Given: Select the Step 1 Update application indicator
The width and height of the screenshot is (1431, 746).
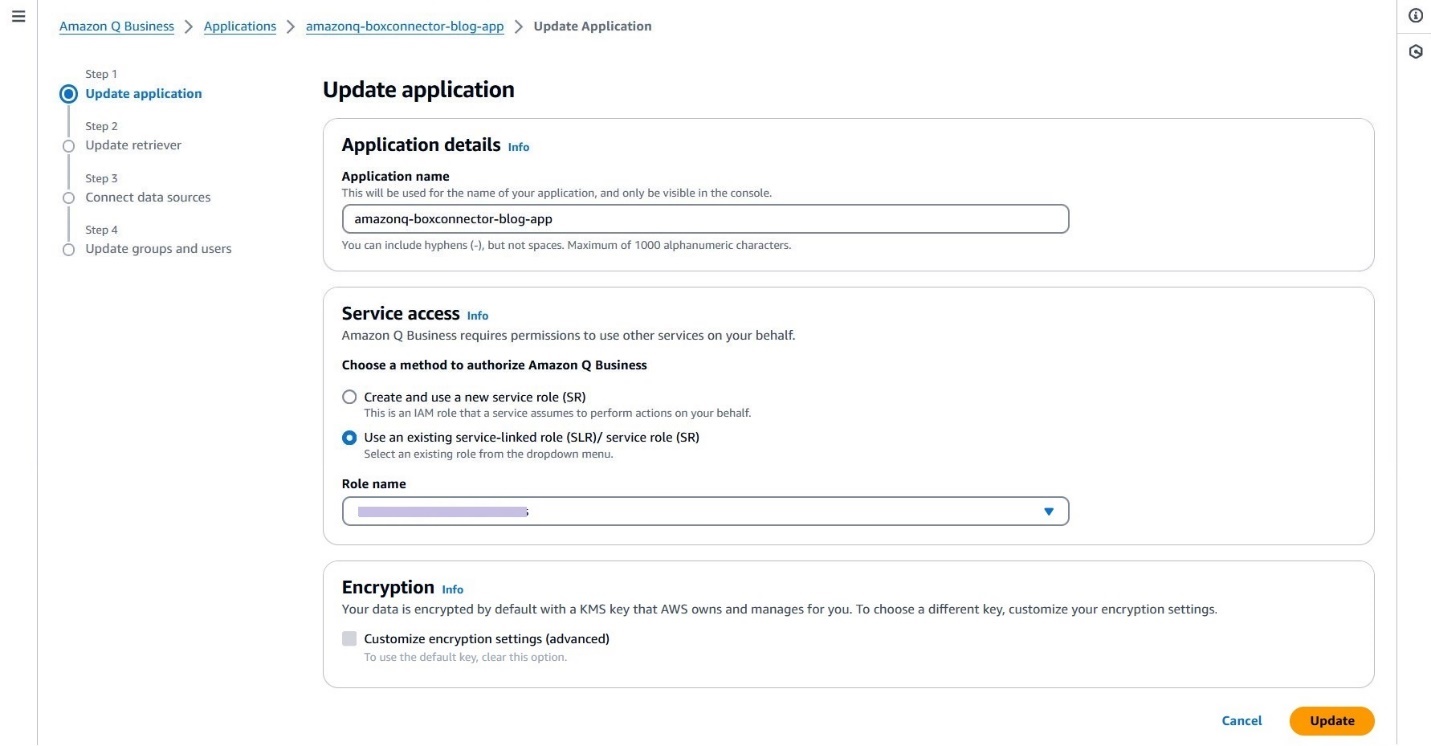Looking at the screenshot, I should [x=68, y=94].
